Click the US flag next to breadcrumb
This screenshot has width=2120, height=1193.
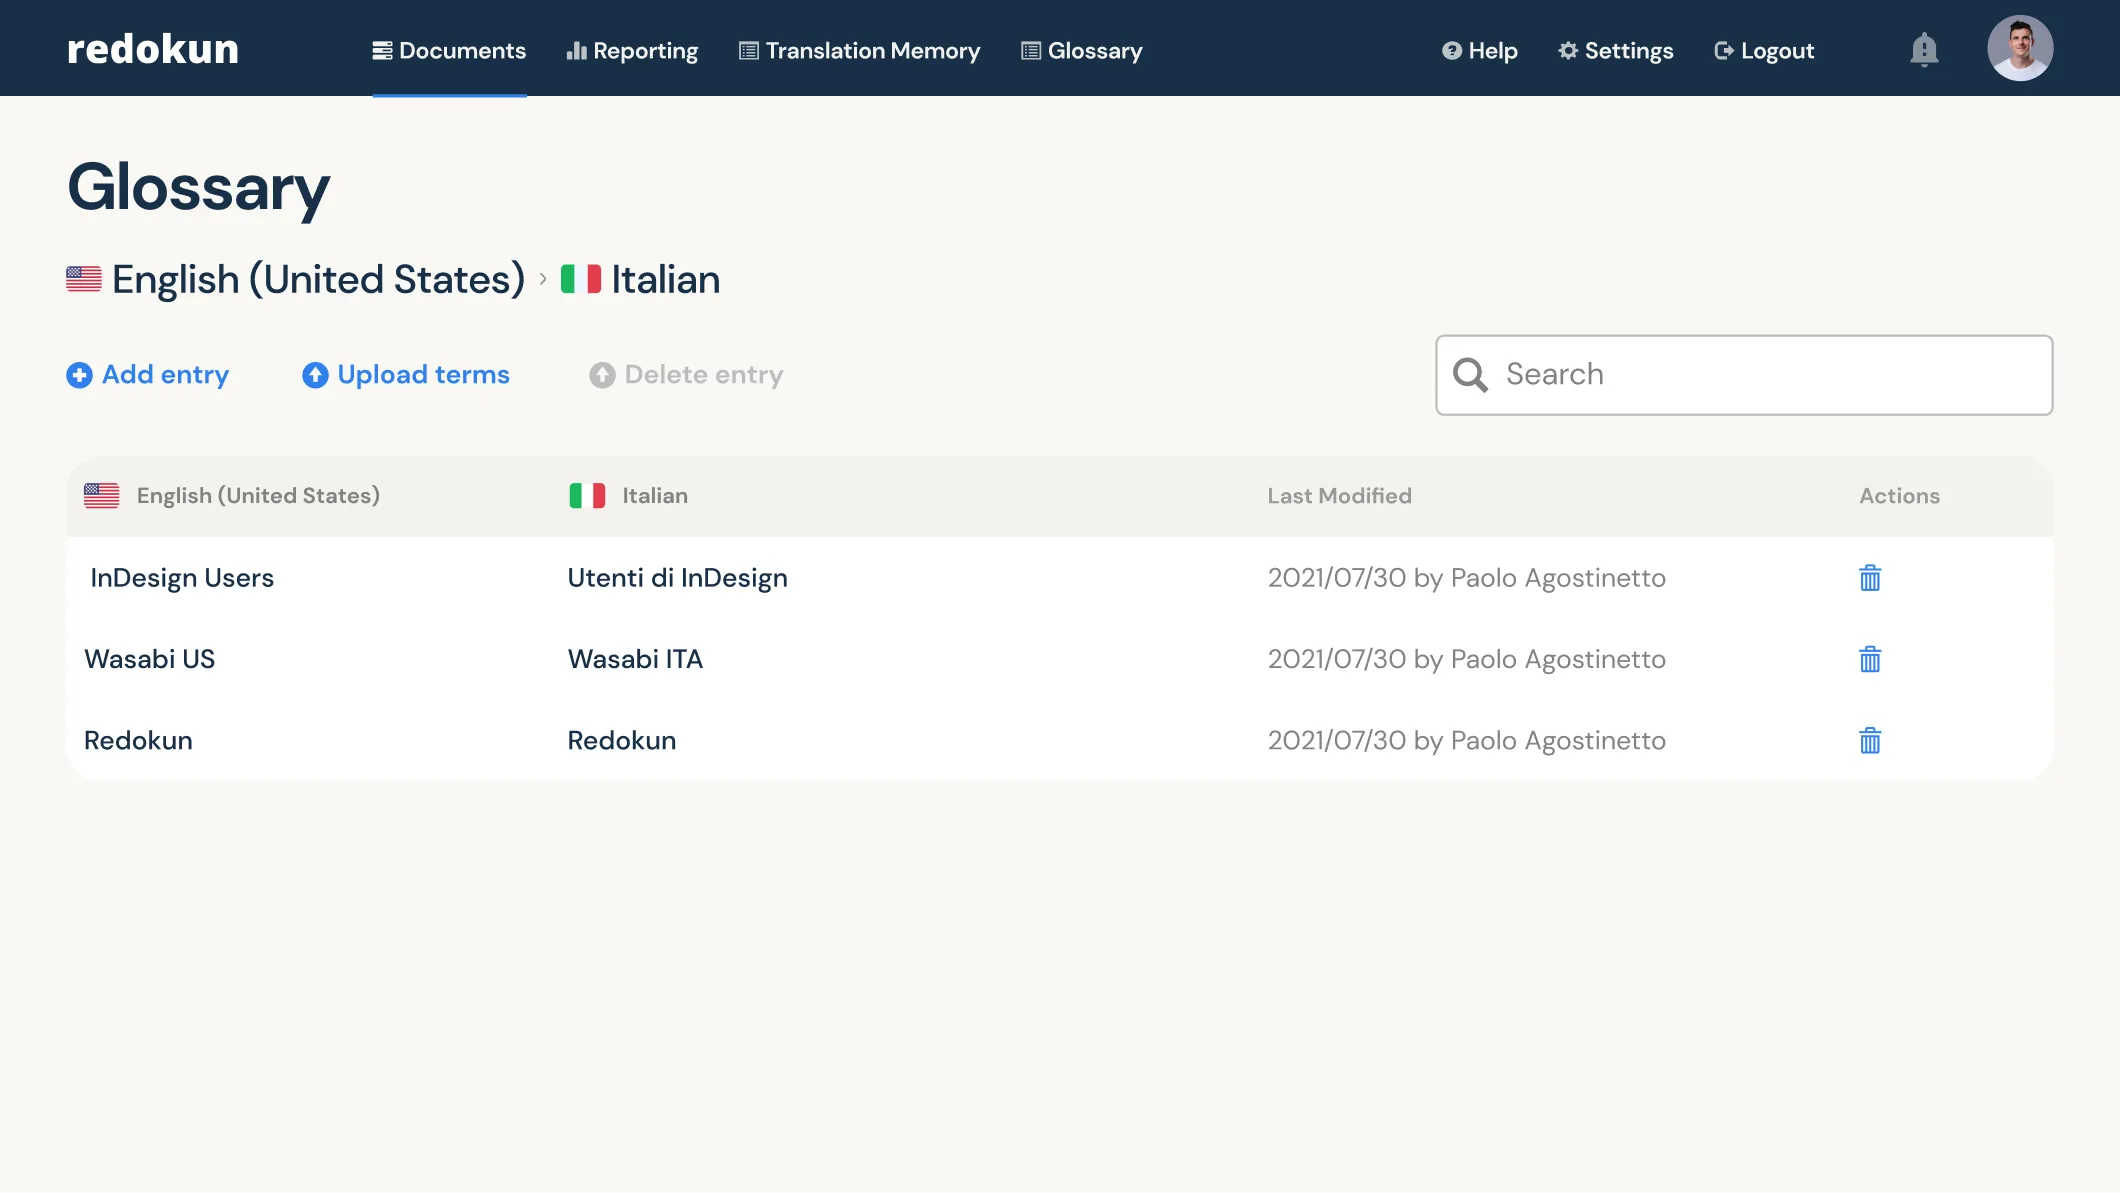[x=84, y=279]
